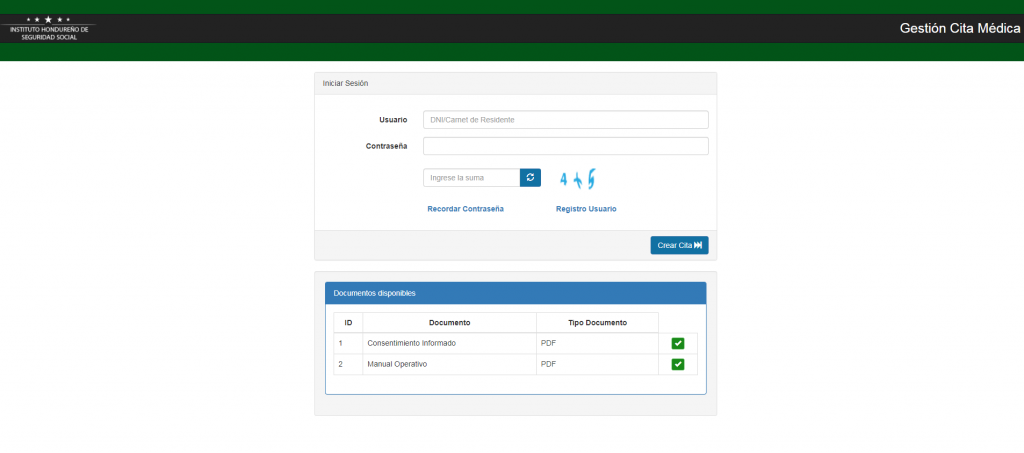The width and height of the screenshot is (1024, 453).
Task: Open the Recordar Contraseña link
Action: pyautogui.click(x=465, y=209)
